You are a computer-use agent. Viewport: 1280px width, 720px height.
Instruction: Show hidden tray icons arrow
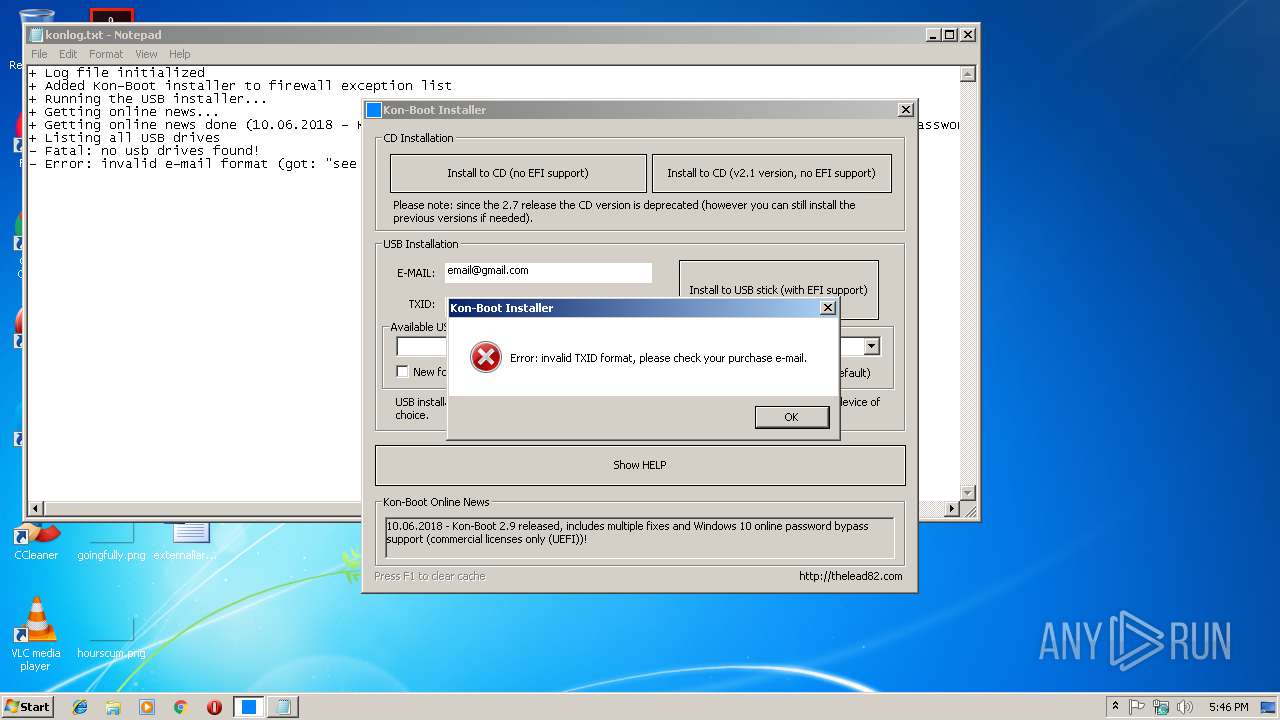click(x=1115, y=706)
